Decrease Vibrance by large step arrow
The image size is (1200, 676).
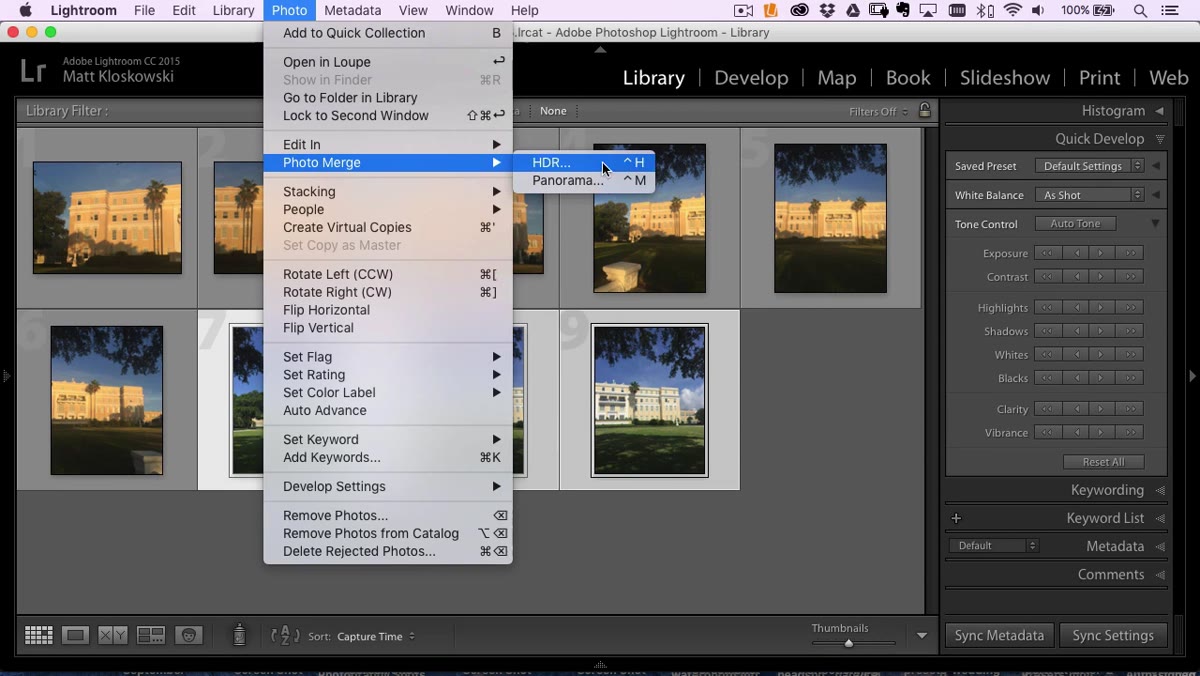[x=1048, y=433]
